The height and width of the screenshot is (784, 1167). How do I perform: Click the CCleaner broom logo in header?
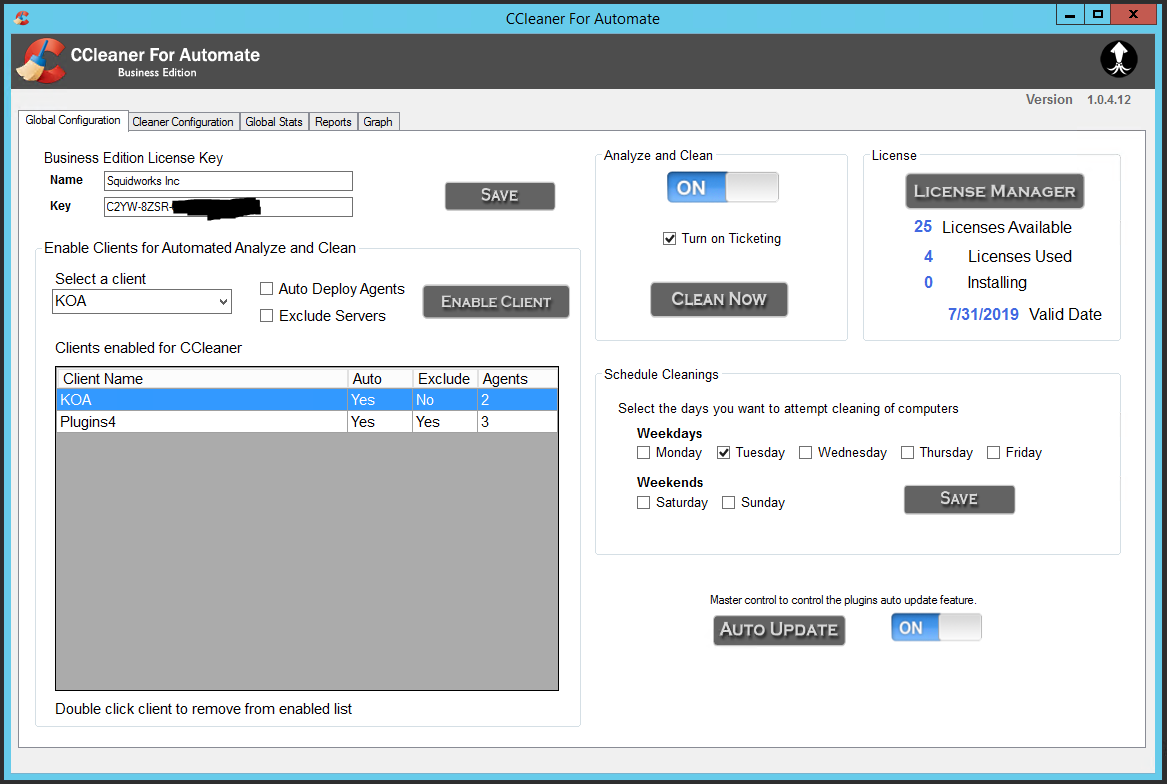click(41, 61)
